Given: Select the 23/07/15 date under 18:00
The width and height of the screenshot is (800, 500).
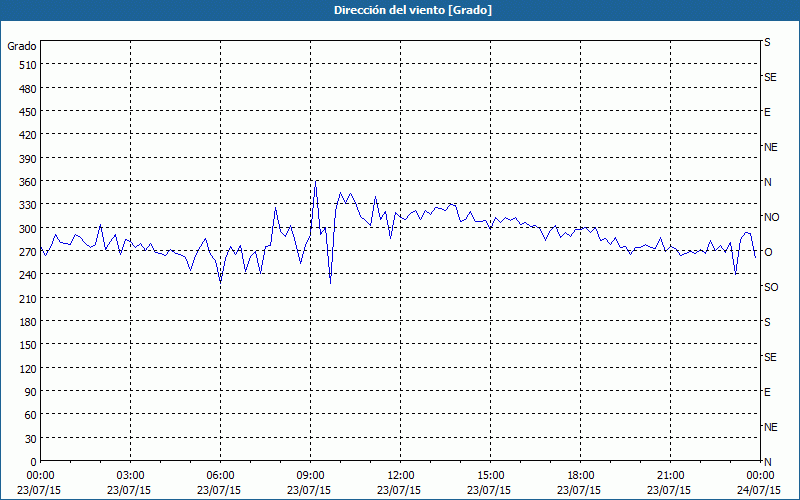Looking at the screenshot, I should click(x=579, y=490).
